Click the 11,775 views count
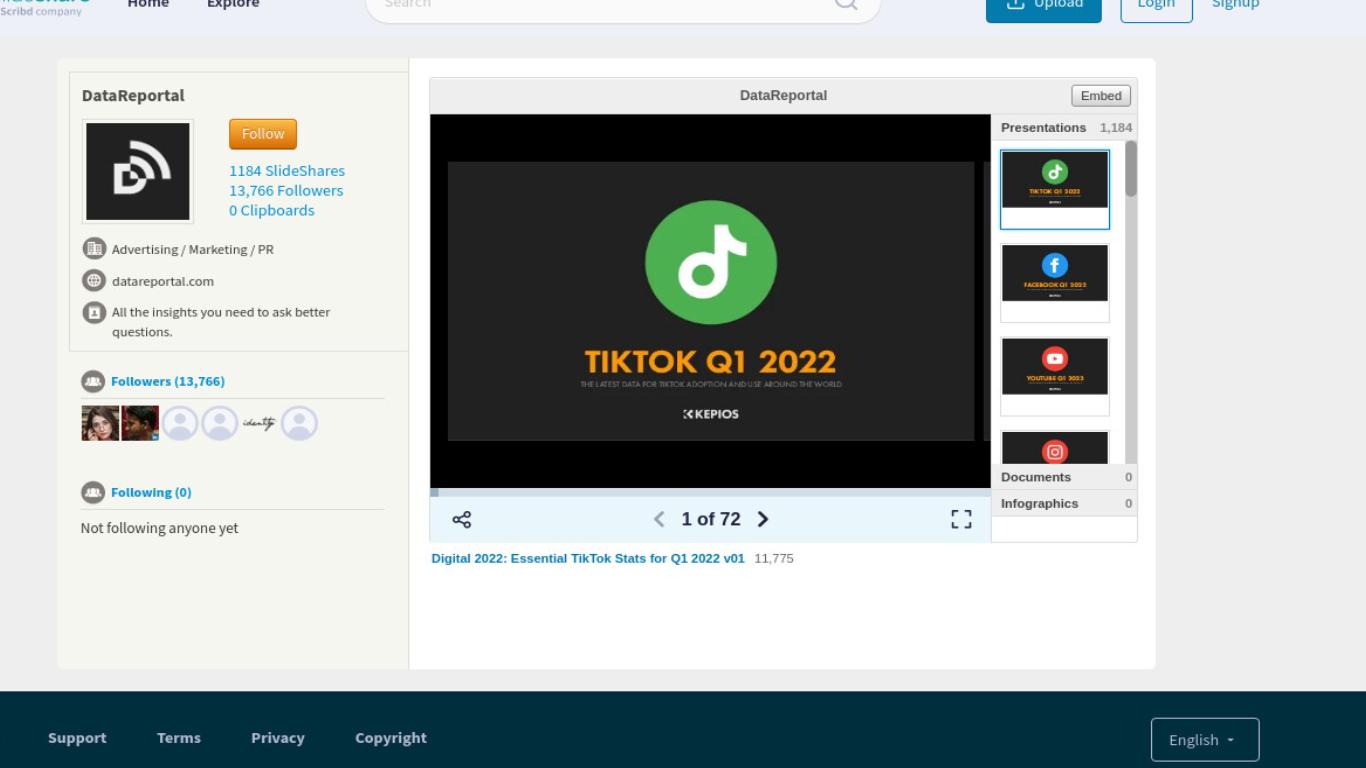Image resolution: width=1366 pixels, height=768 pixels. [774, 558]
